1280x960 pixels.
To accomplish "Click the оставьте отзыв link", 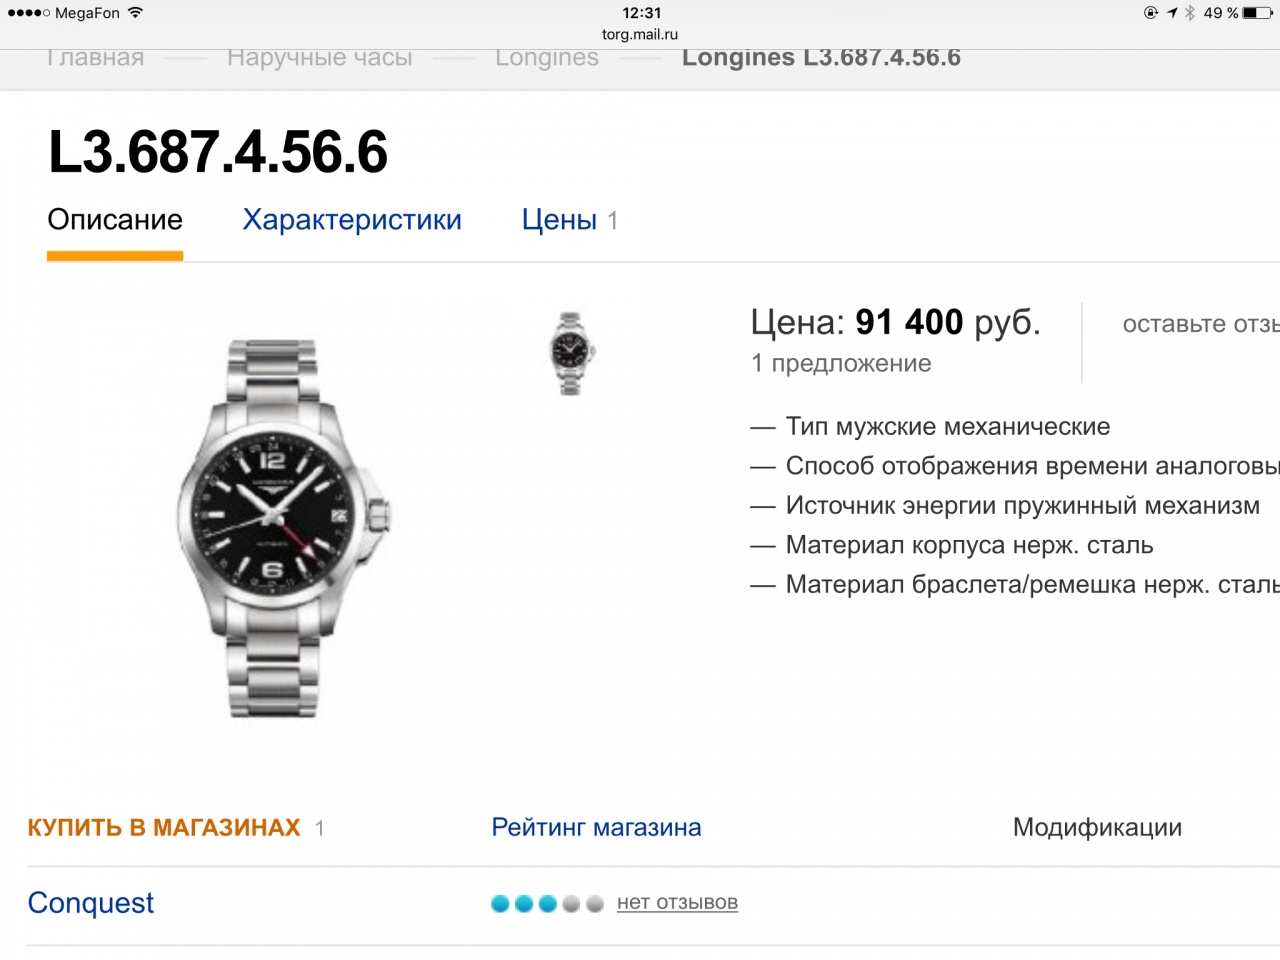I will click(x=1201, y=324).
